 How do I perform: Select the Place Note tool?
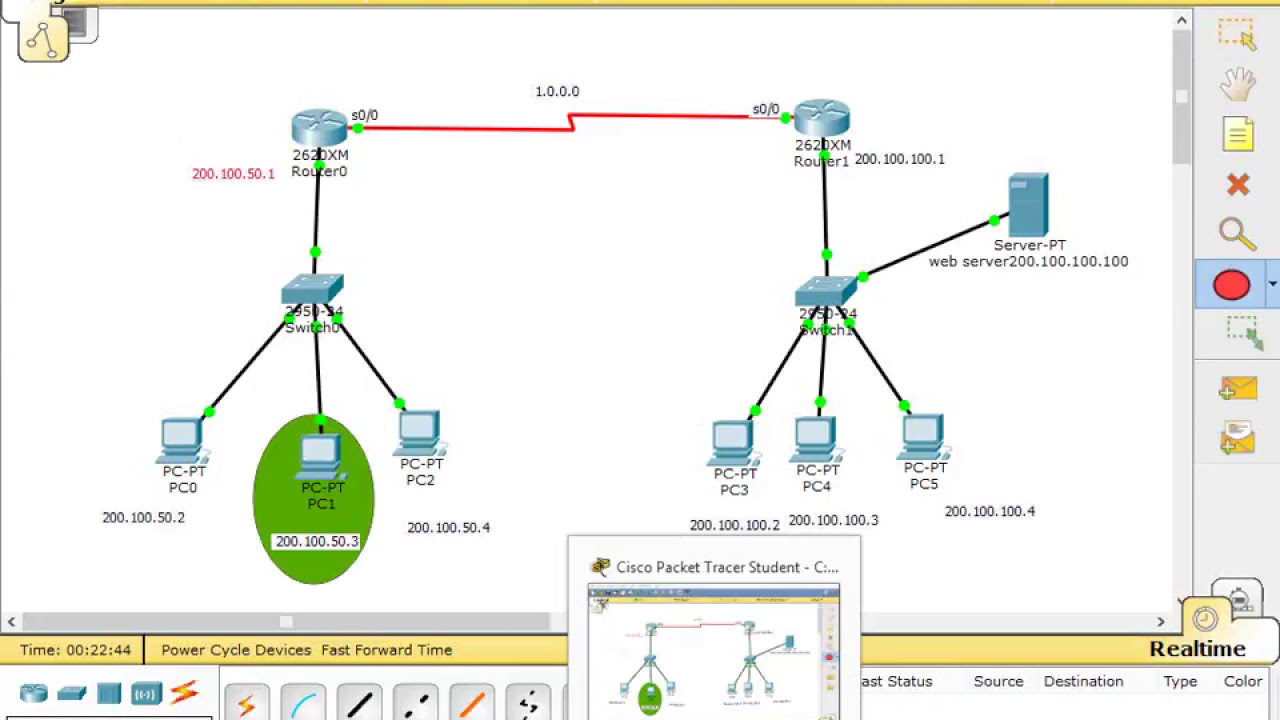pyautogui.click(x=1238, y=134)
